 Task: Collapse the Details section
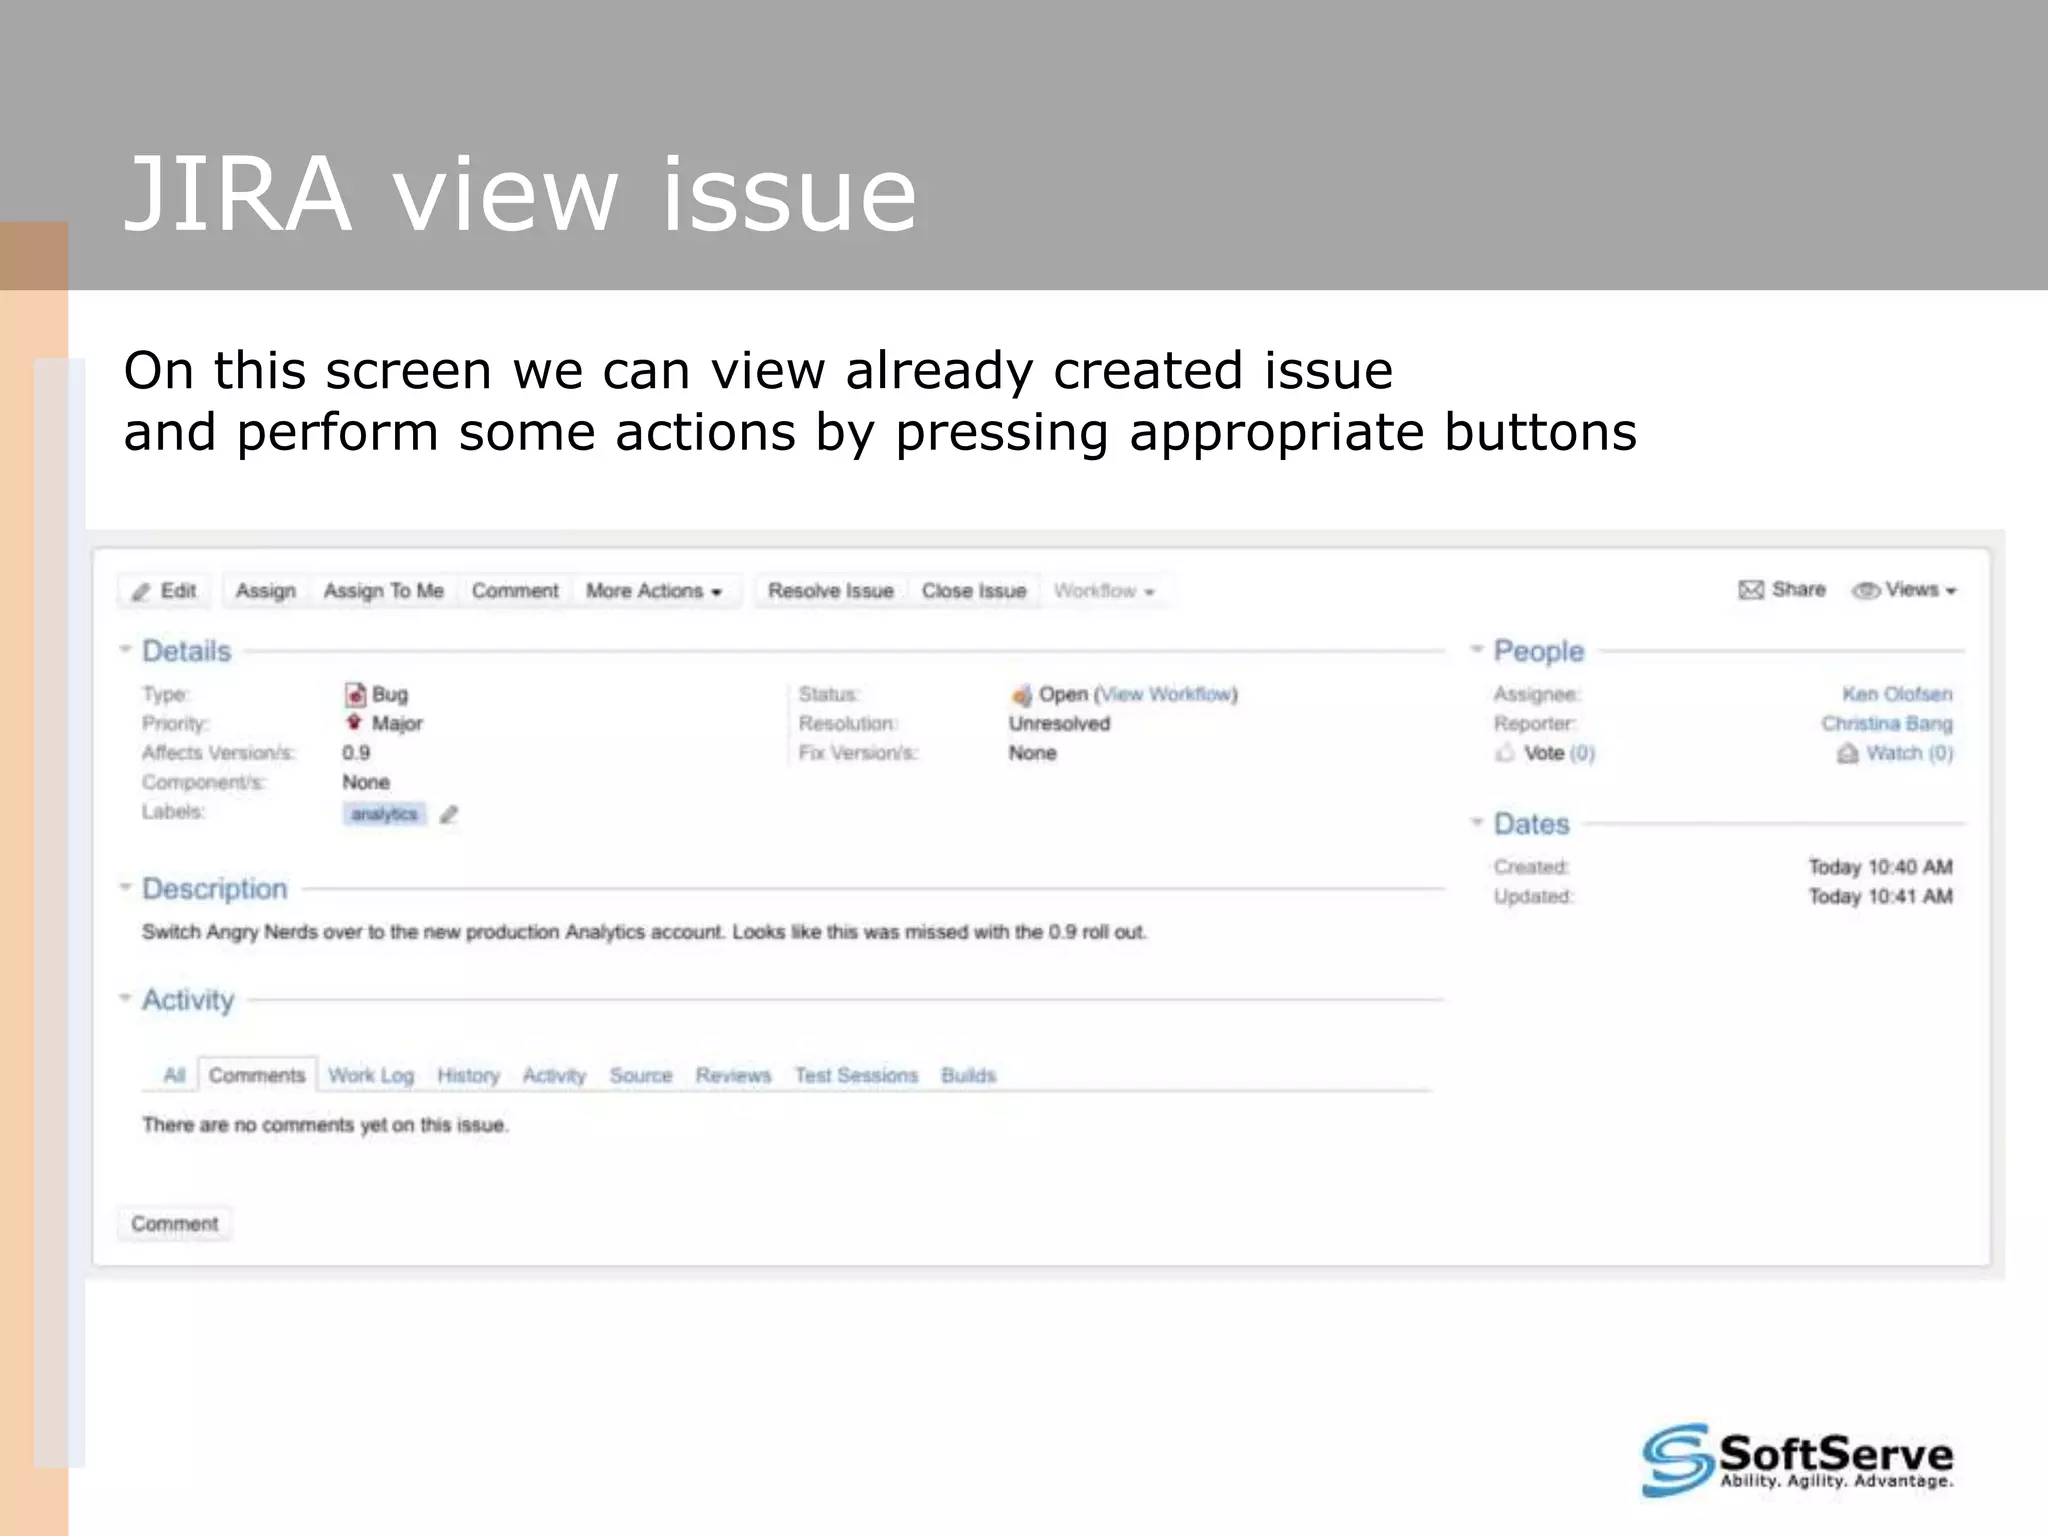click(x=125, y=650)
